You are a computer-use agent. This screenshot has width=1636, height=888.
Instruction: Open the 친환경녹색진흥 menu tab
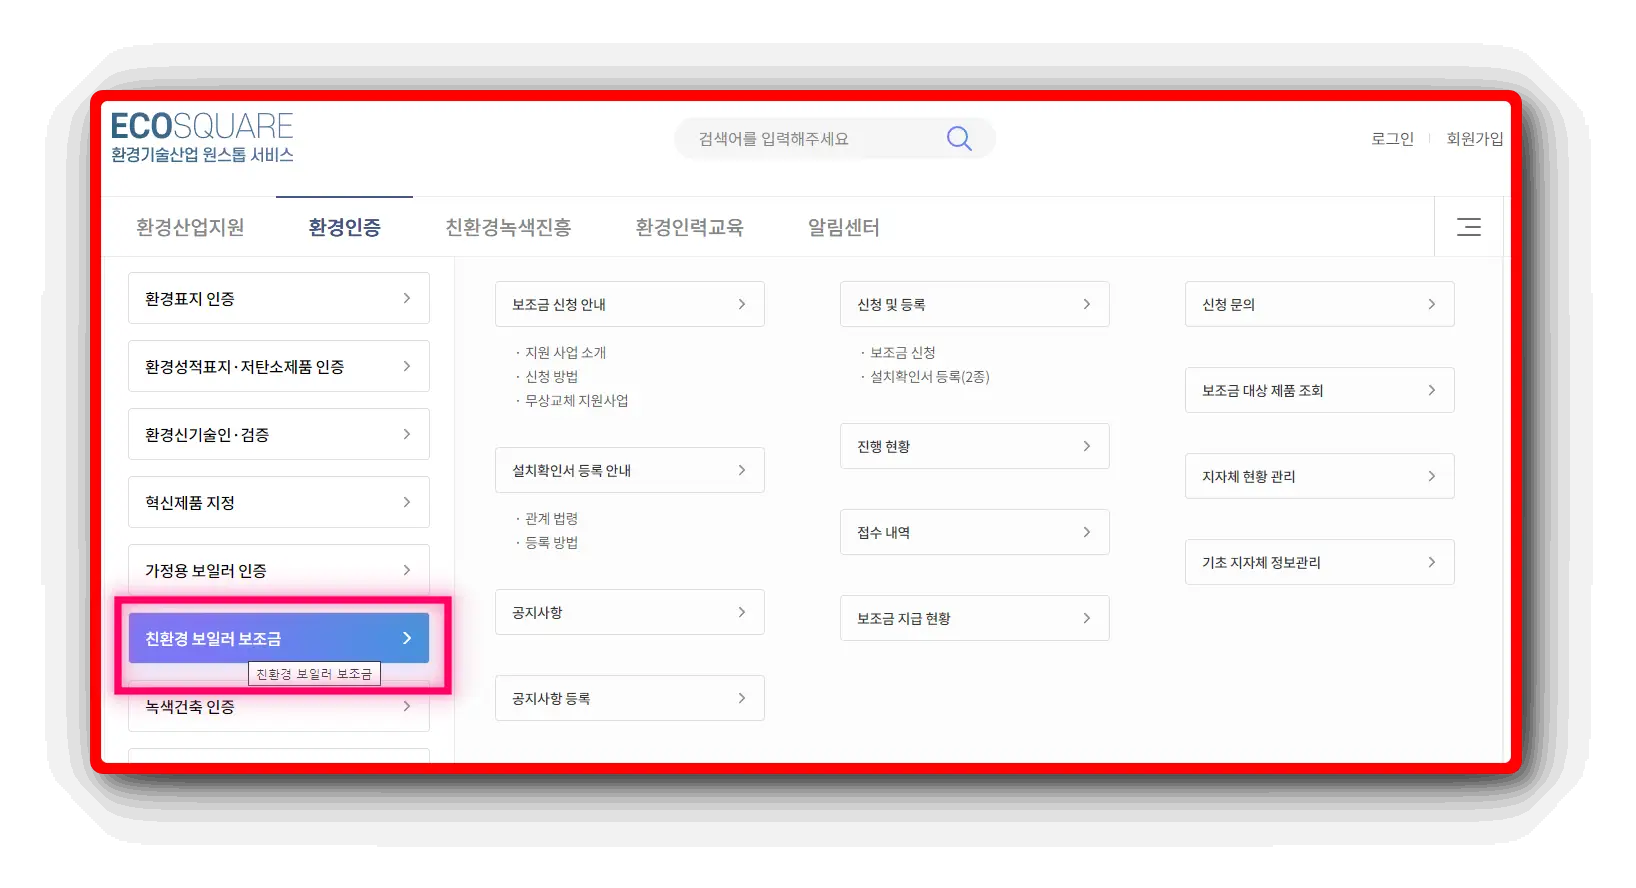pos(508,227)
